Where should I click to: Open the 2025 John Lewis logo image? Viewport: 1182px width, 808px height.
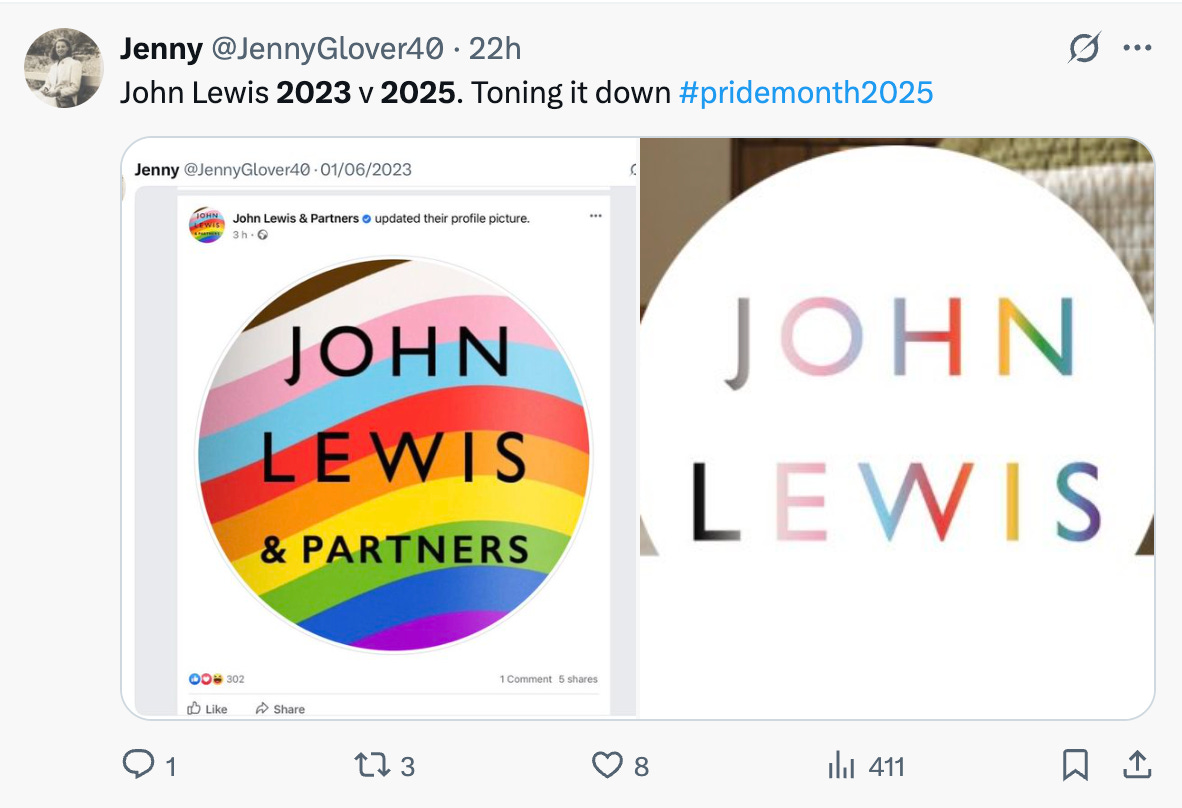[x=897, y=427]
